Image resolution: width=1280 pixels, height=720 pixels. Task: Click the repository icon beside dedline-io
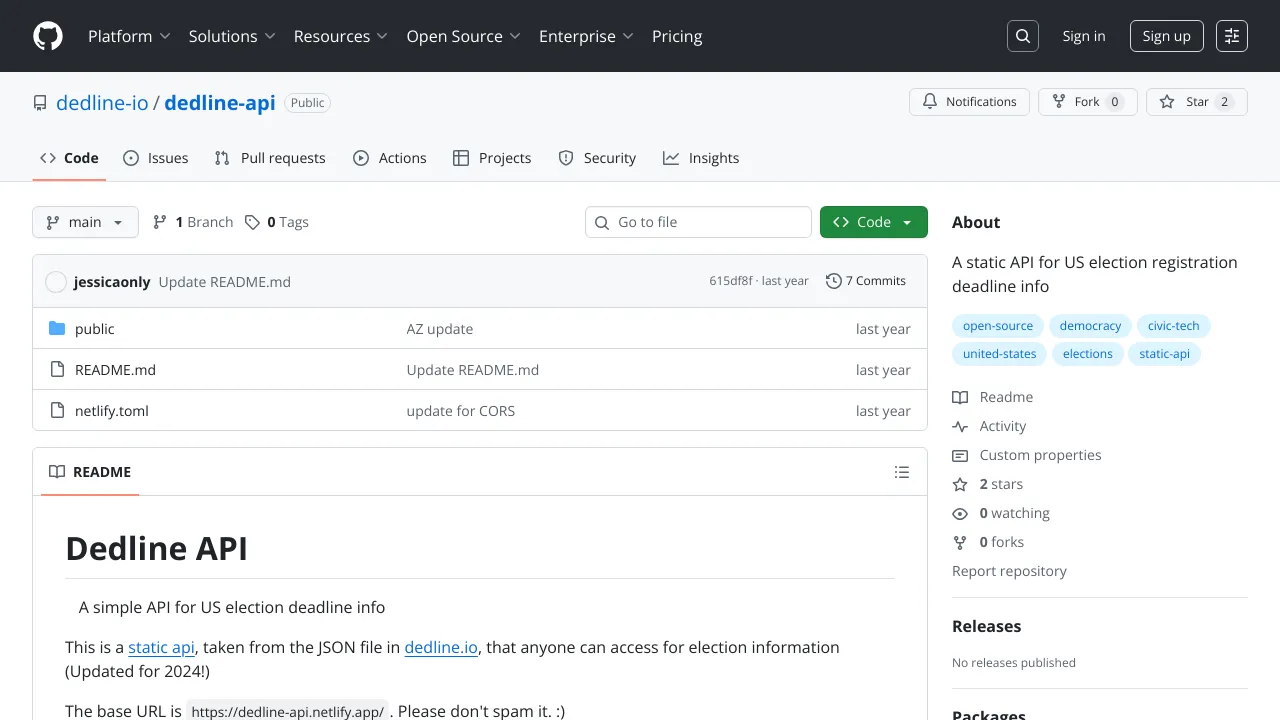coord(40,103)
